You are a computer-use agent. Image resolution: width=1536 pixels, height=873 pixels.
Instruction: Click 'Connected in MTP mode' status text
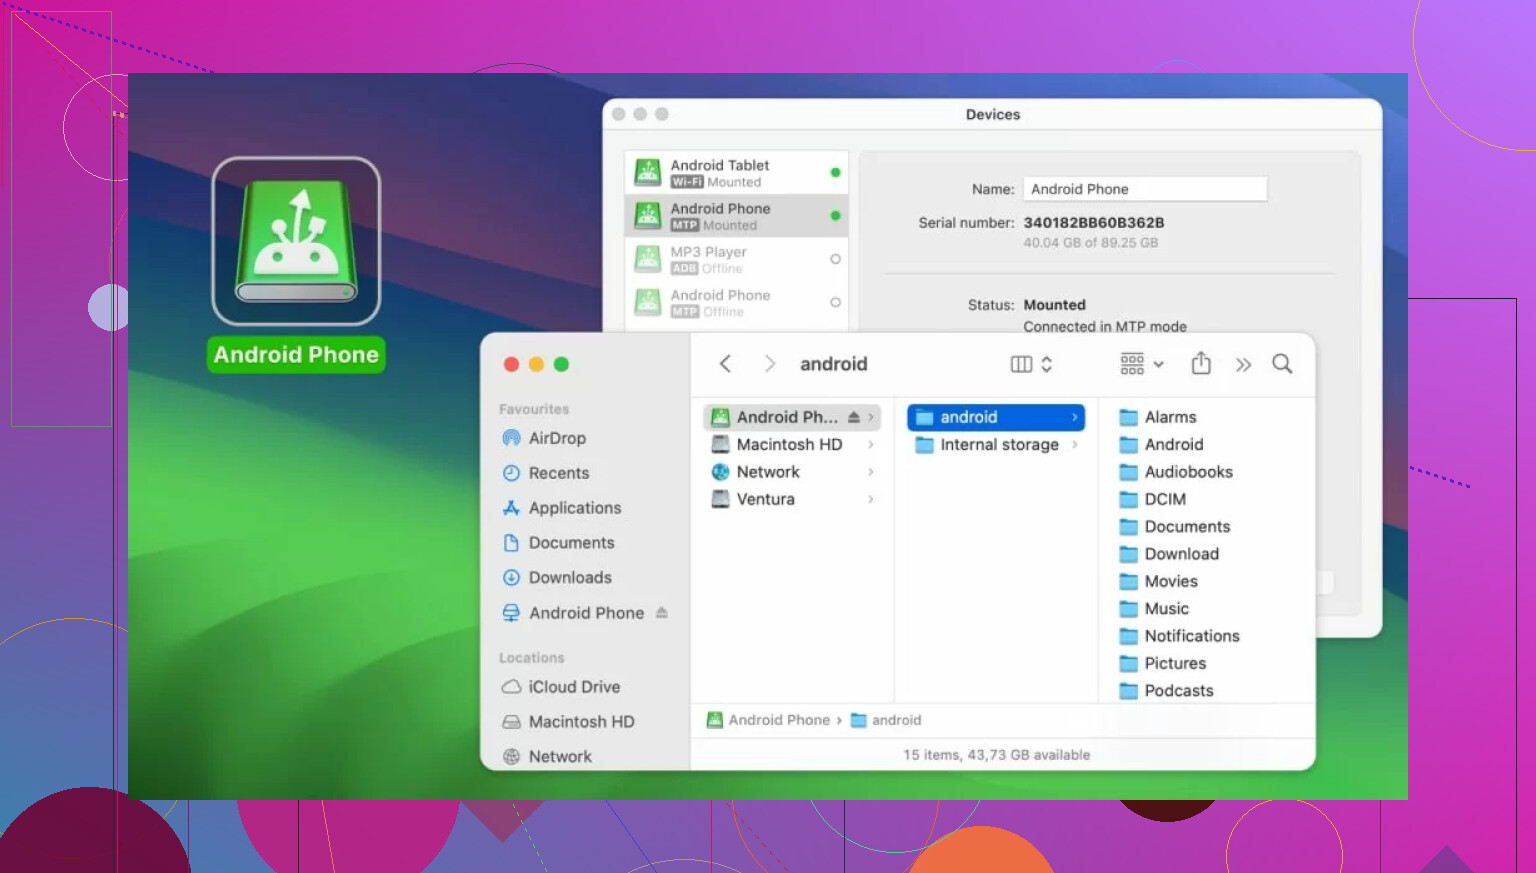[1105, 327]
